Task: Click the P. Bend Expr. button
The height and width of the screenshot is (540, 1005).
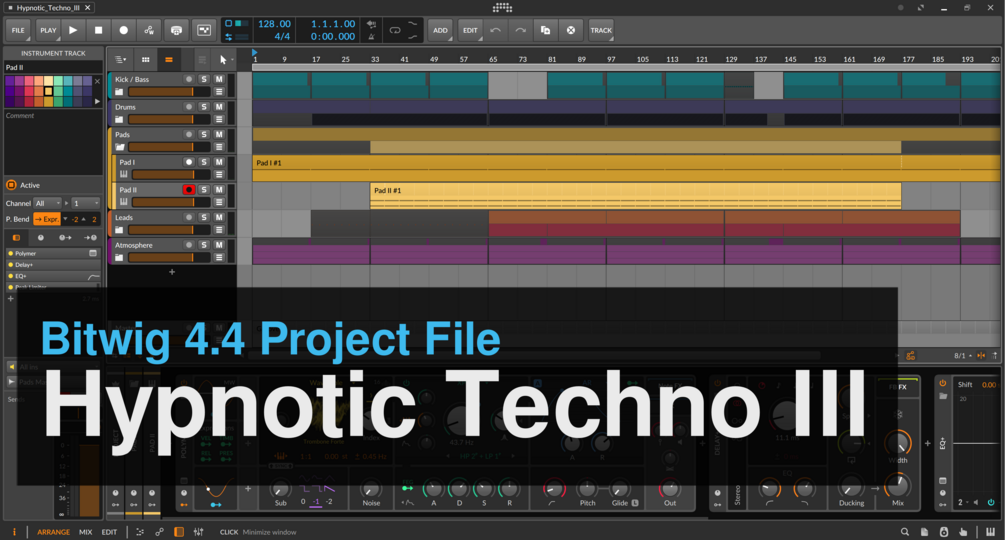Action: [47, 219]
